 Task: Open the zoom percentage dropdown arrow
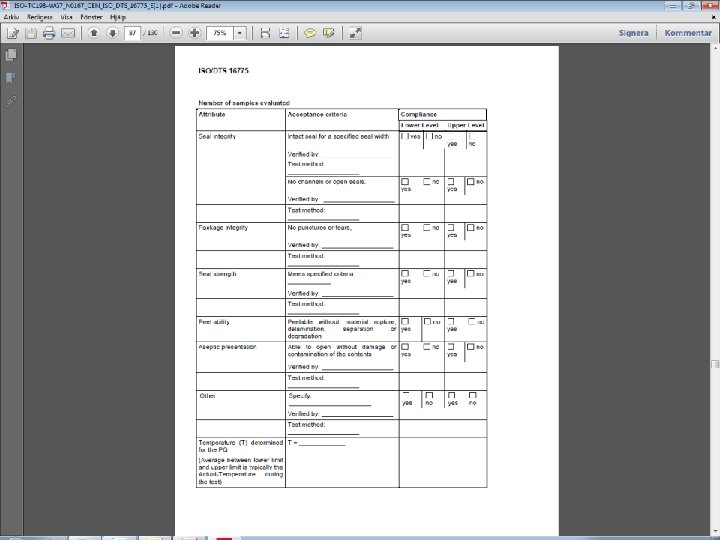(240, 33)
